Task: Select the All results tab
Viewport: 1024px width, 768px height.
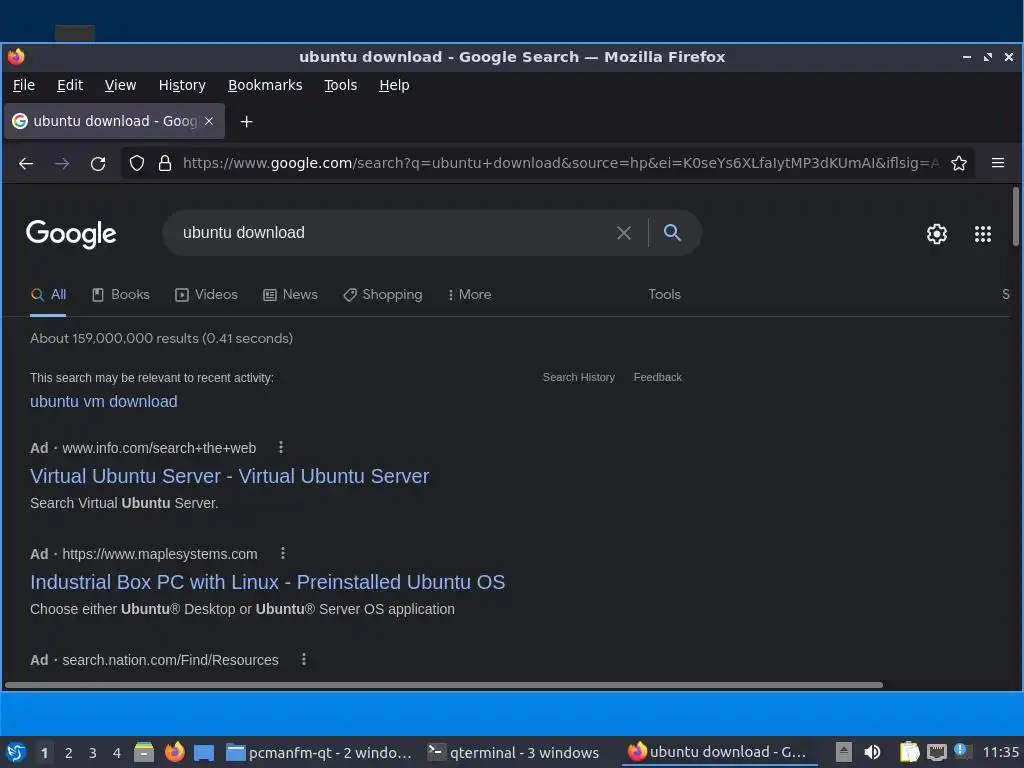Action: pyautogui.click(x=48, y=295)
